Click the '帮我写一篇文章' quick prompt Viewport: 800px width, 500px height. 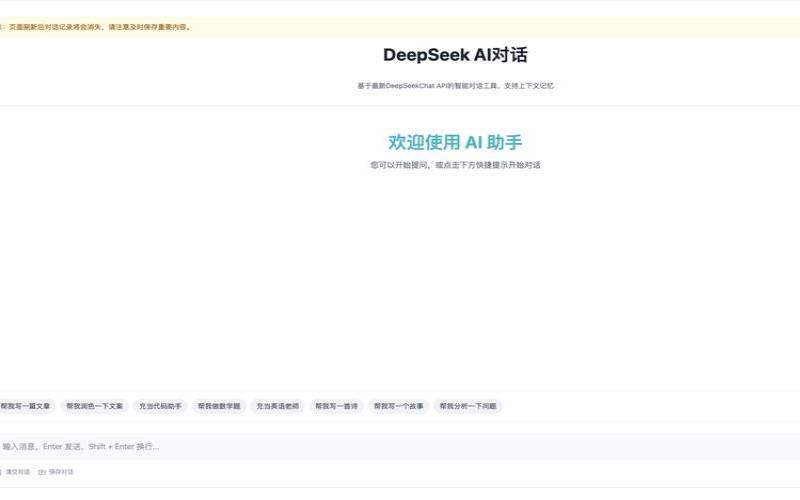coord(26,406)
